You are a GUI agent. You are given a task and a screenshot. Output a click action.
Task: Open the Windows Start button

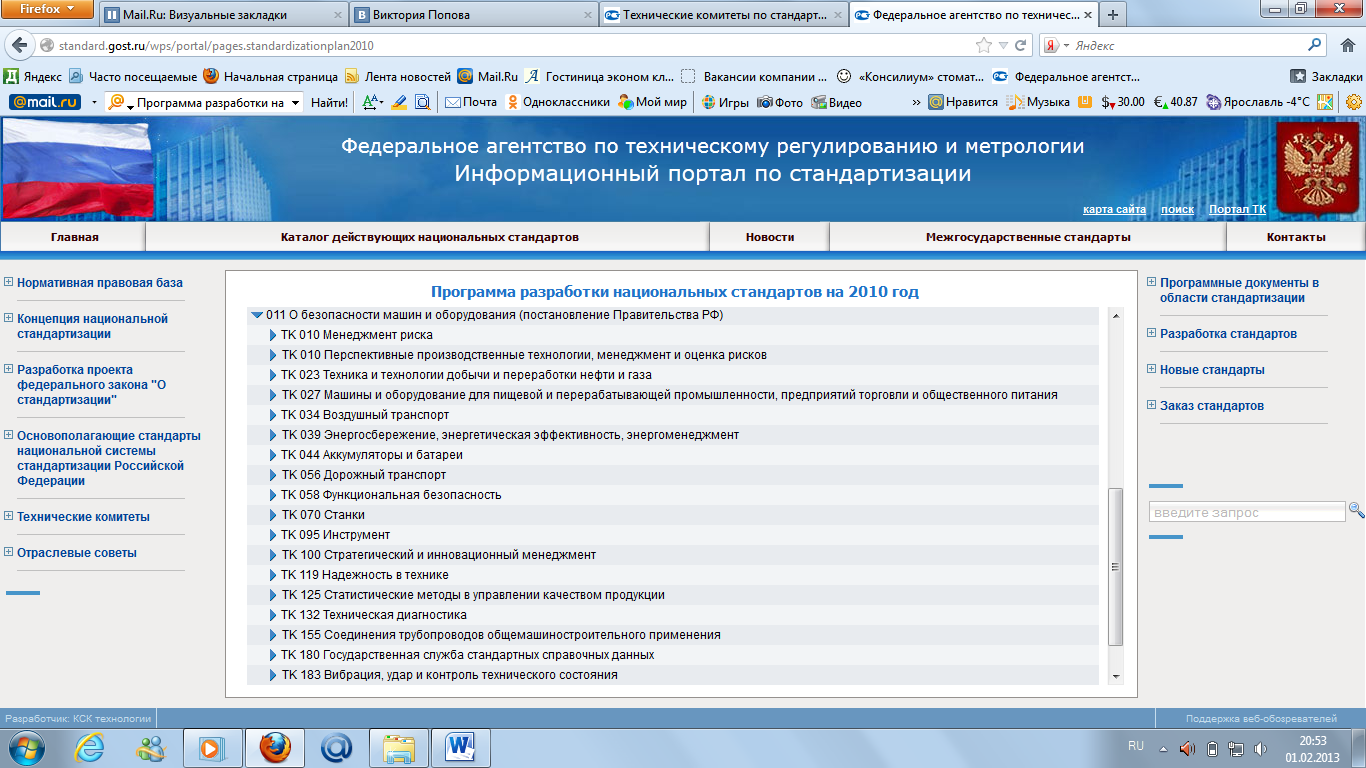click(26, 747)
